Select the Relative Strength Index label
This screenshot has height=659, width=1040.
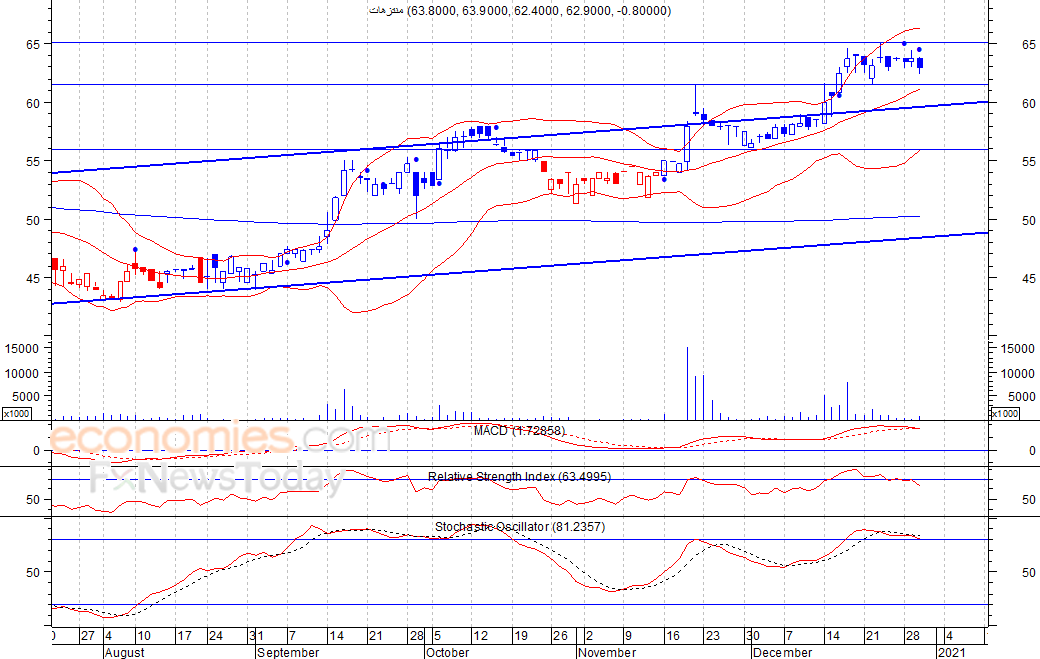pyautogui.click(x=519, y=477)
